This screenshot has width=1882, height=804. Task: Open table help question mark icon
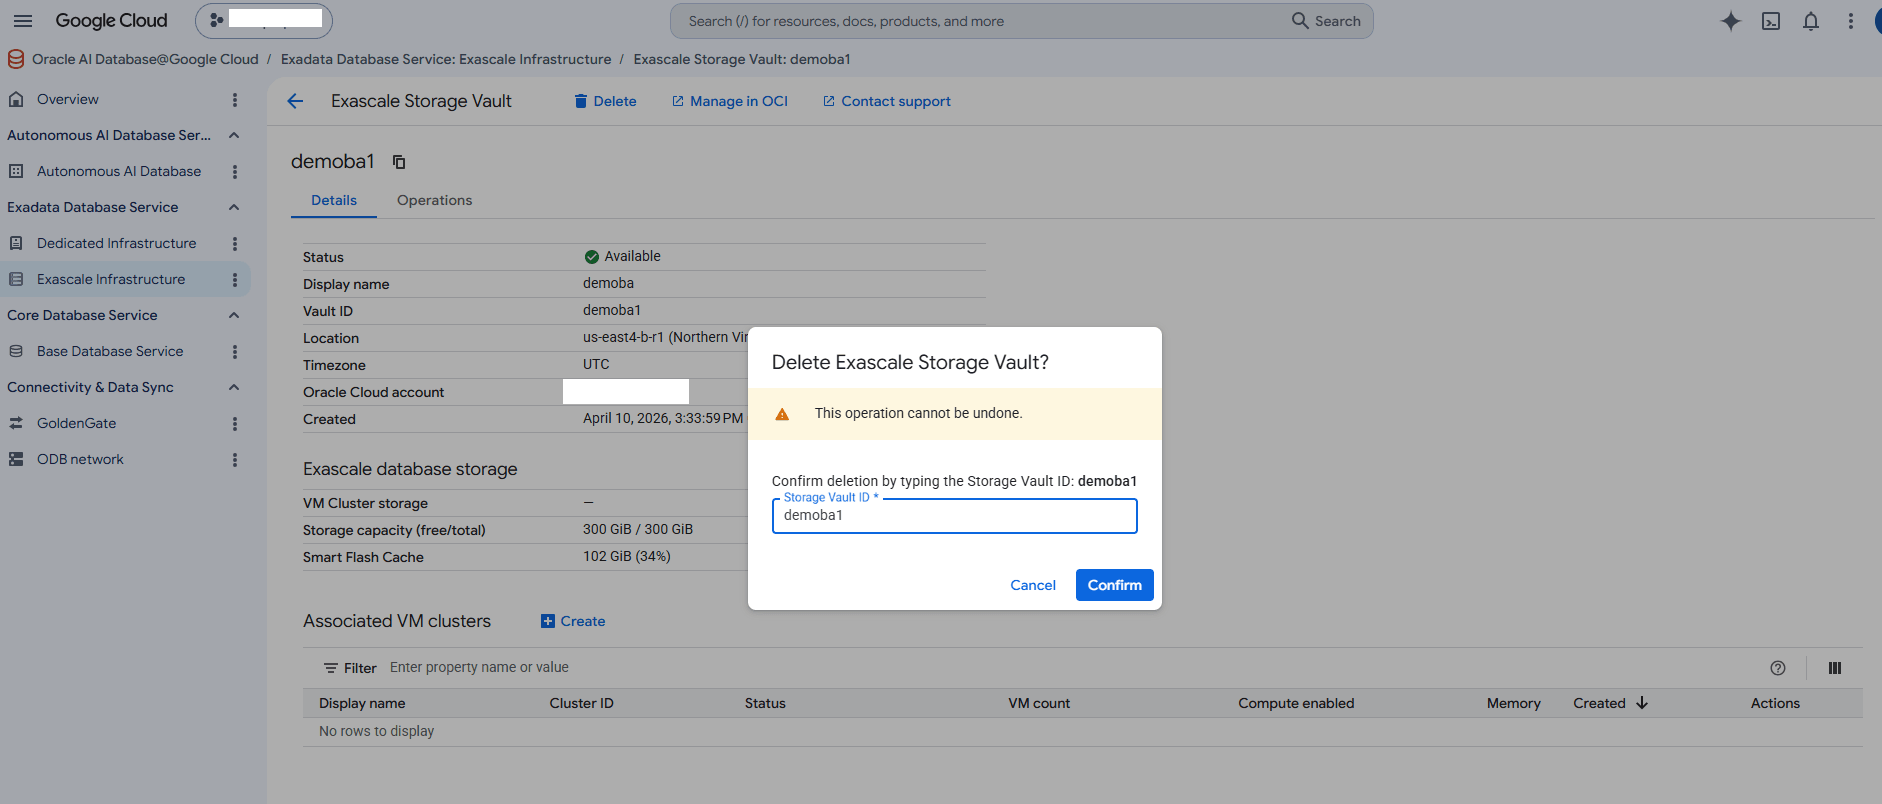1778,668
